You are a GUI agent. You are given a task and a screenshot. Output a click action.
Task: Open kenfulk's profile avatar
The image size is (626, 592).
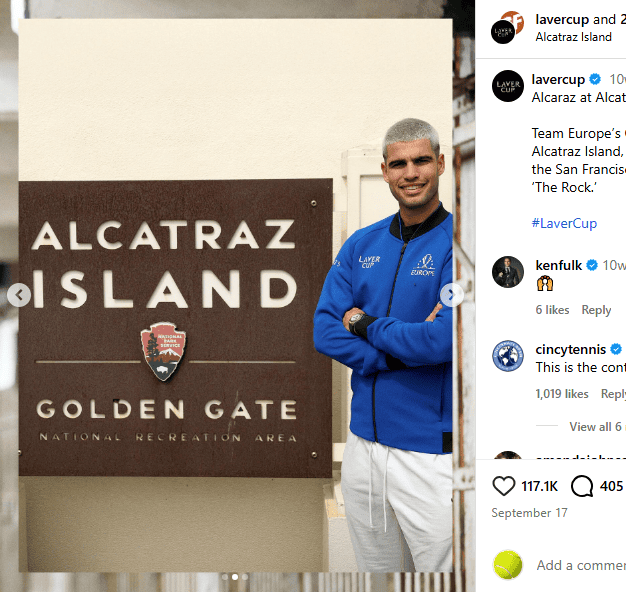point(507,272)
